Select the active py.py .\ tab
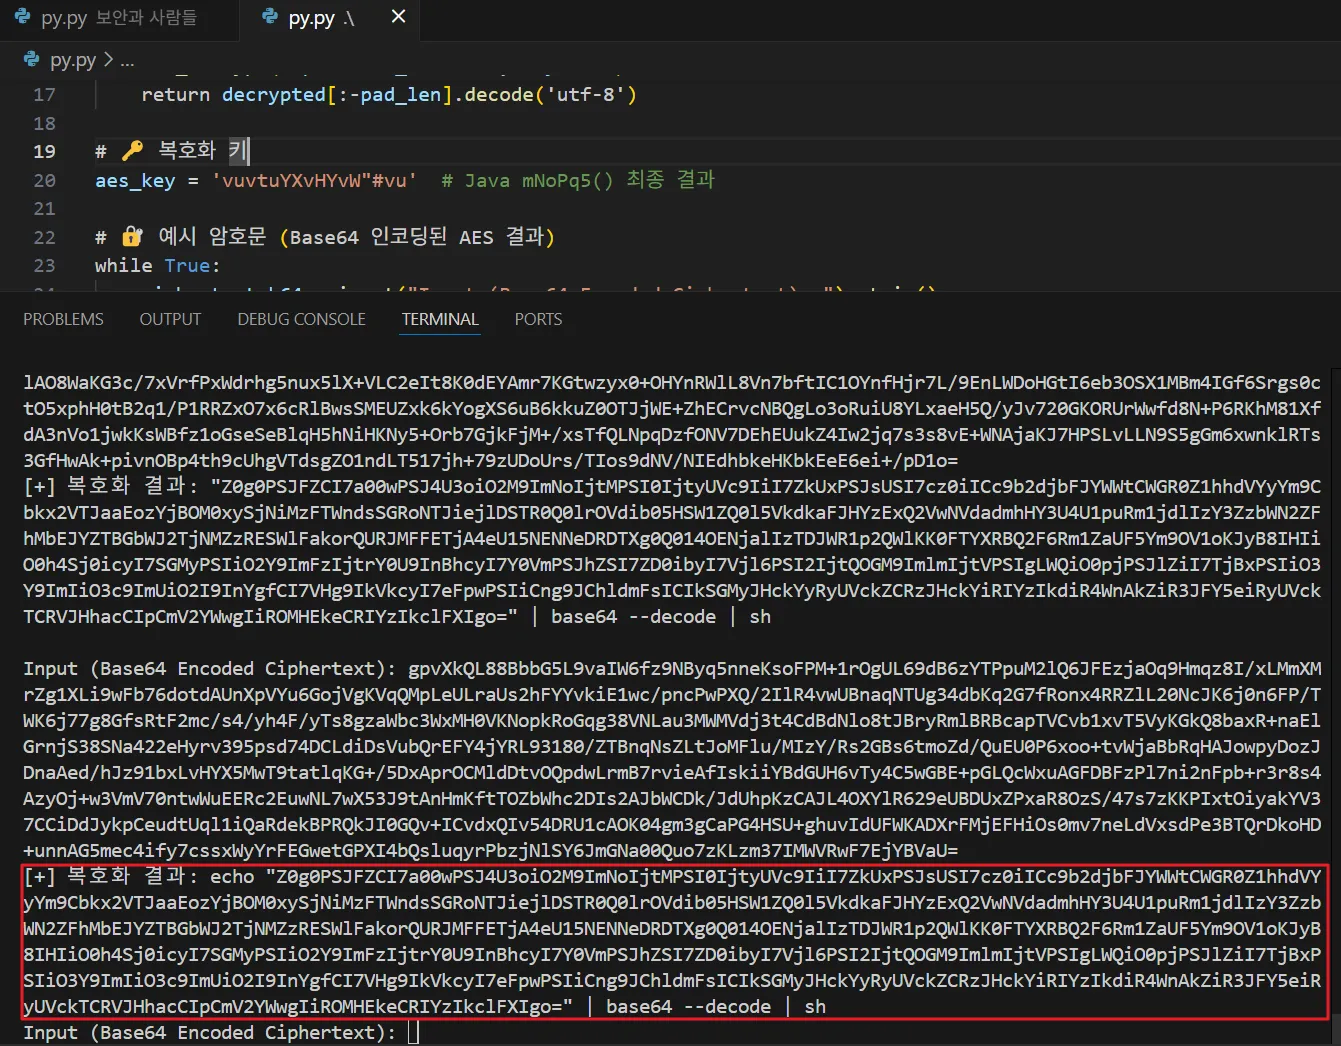1341x1046 pixels. [x=330, y=18]
